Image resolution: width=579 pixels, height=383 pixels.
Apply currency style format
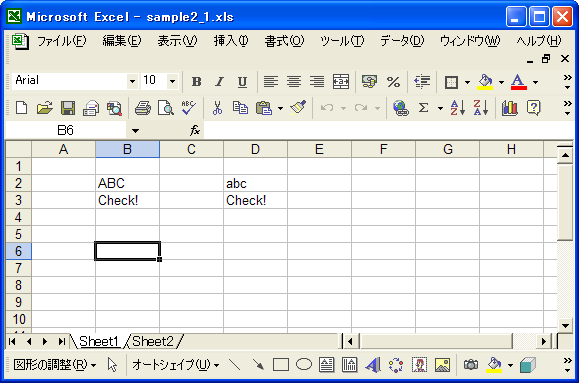tap(370, 82)
